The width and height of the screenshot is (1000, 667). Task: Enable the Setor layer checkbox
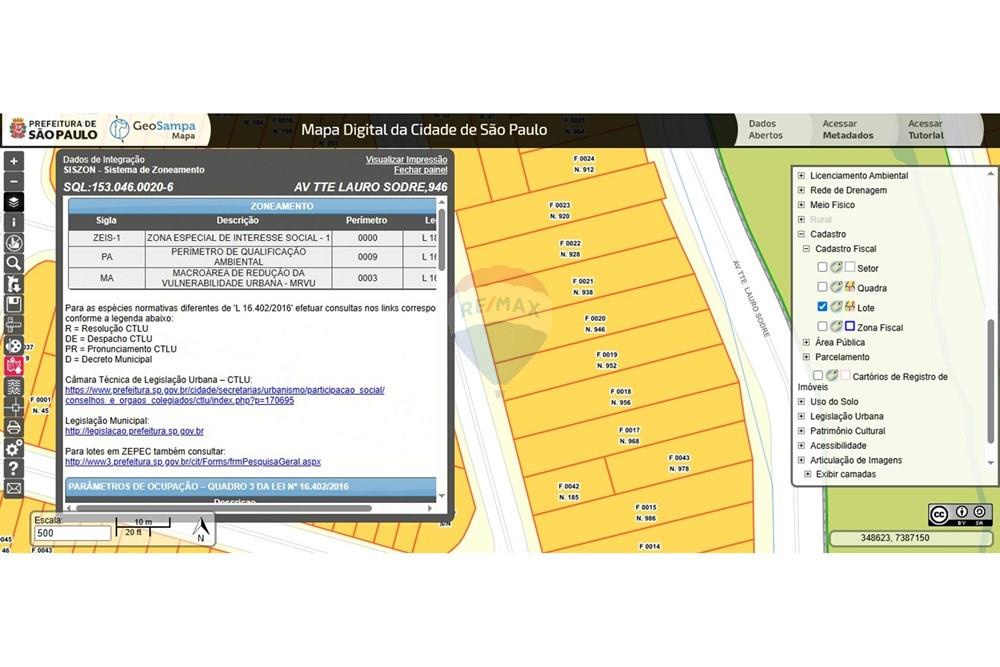tap(822, 268)
